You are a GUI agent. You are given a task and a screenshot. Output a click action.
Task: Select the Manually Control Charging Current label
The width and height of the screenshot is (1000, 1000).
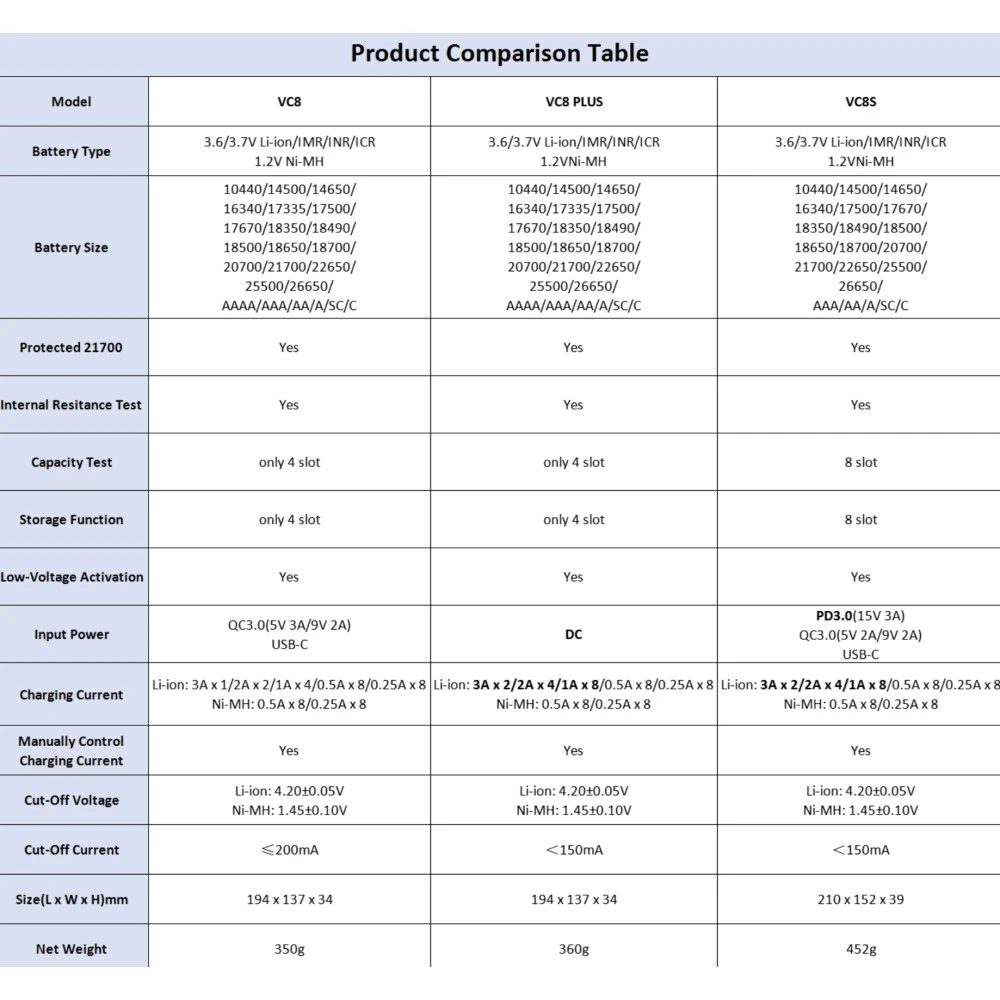point(71,751)
